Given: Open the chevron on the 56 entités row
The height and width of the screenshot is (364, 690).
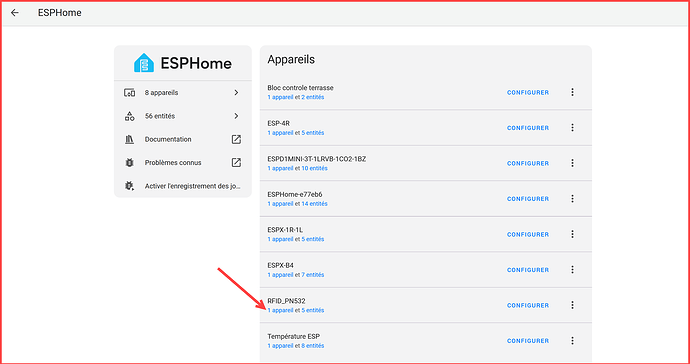Looking at the screenshot, I should point(236,116).
